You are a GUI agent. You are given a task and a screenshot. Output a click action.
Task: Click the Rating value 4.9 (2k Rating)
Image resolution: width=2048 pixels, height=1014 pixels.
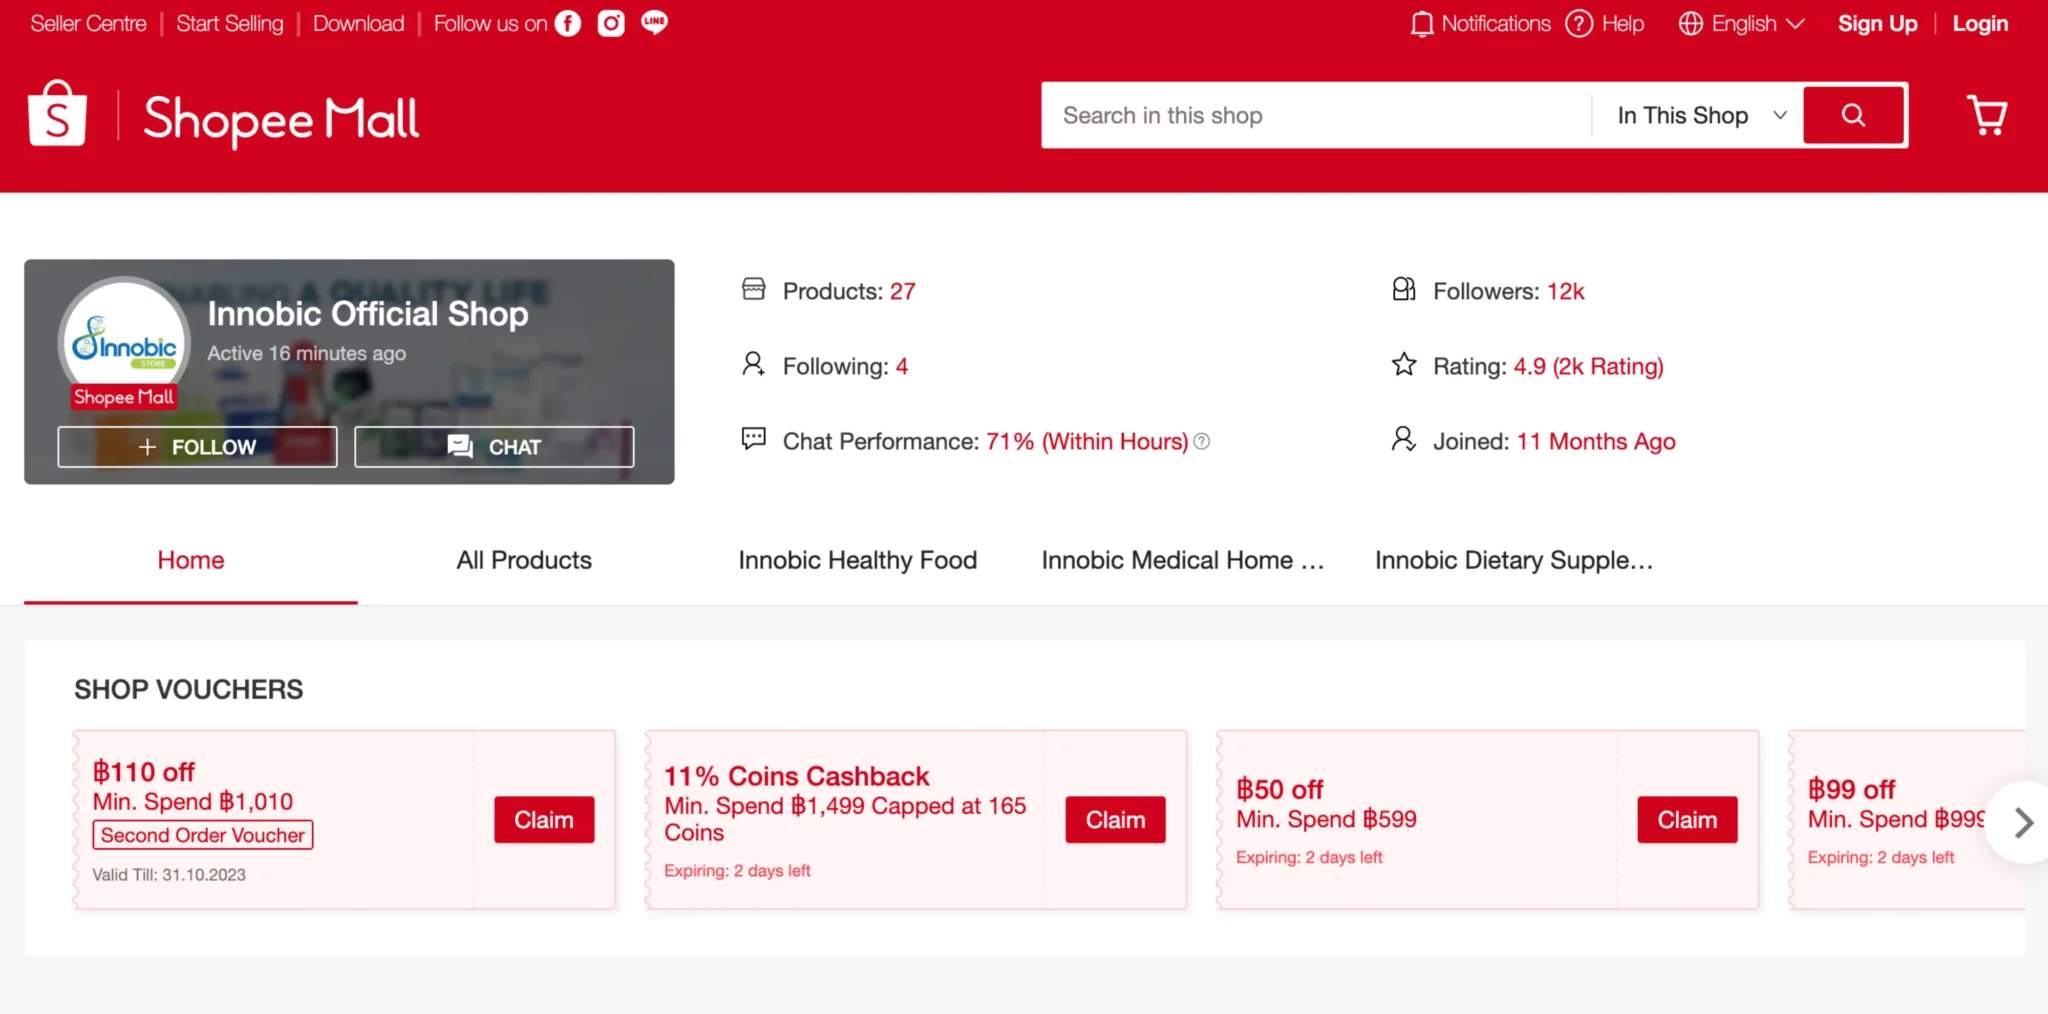click(1588, 366)
